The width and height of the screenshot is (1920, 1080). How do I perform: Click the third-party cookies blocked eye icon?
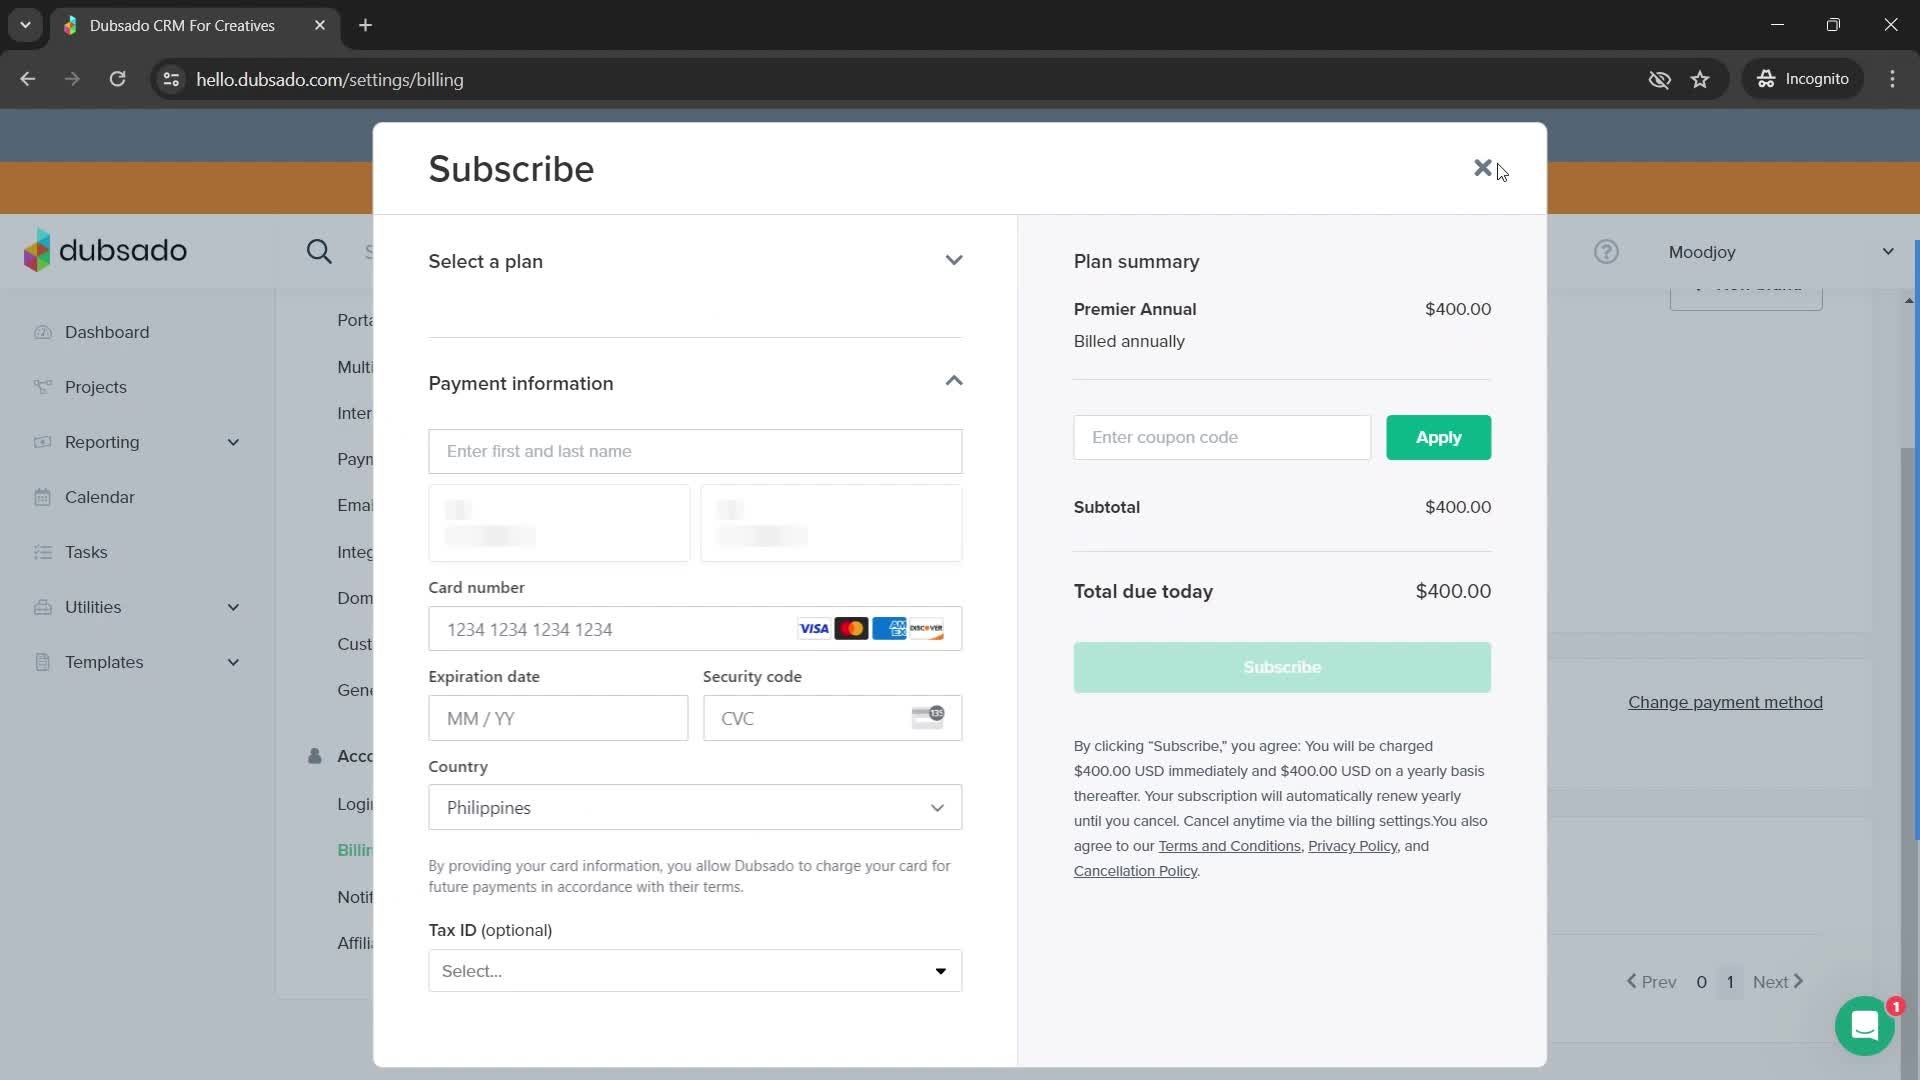coord(1659,79)
